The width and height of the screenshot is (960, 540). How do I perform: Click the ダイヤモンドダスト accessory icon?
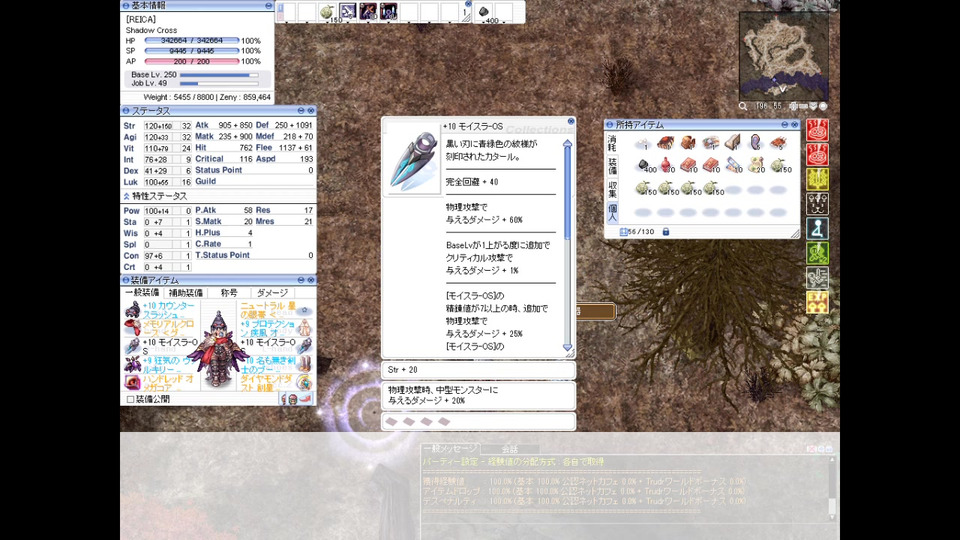coord(304,383)
